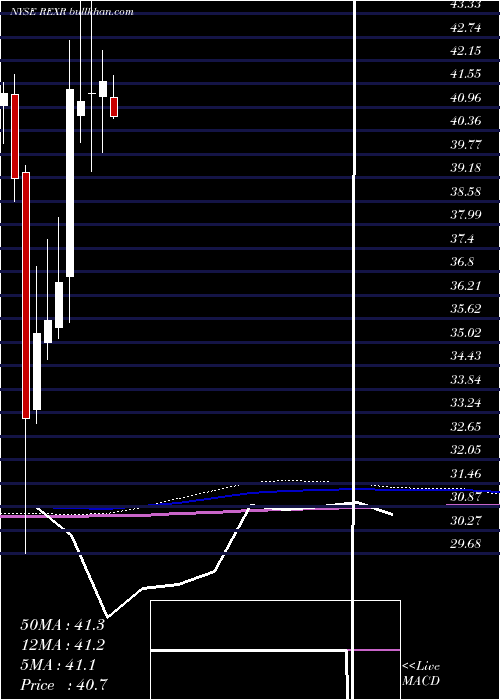Screen dimensions: 500x700
Task: Click the 39.18 price axis label
Action: (x=466, y=168)
